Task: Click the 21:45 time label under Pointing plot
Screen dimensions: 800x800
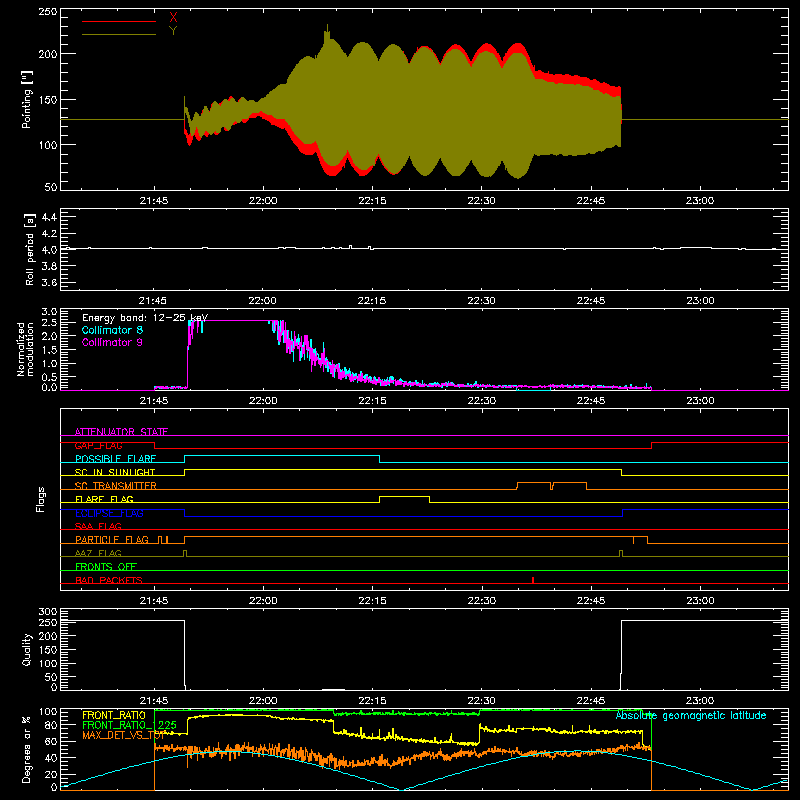Action: [154, 201]
